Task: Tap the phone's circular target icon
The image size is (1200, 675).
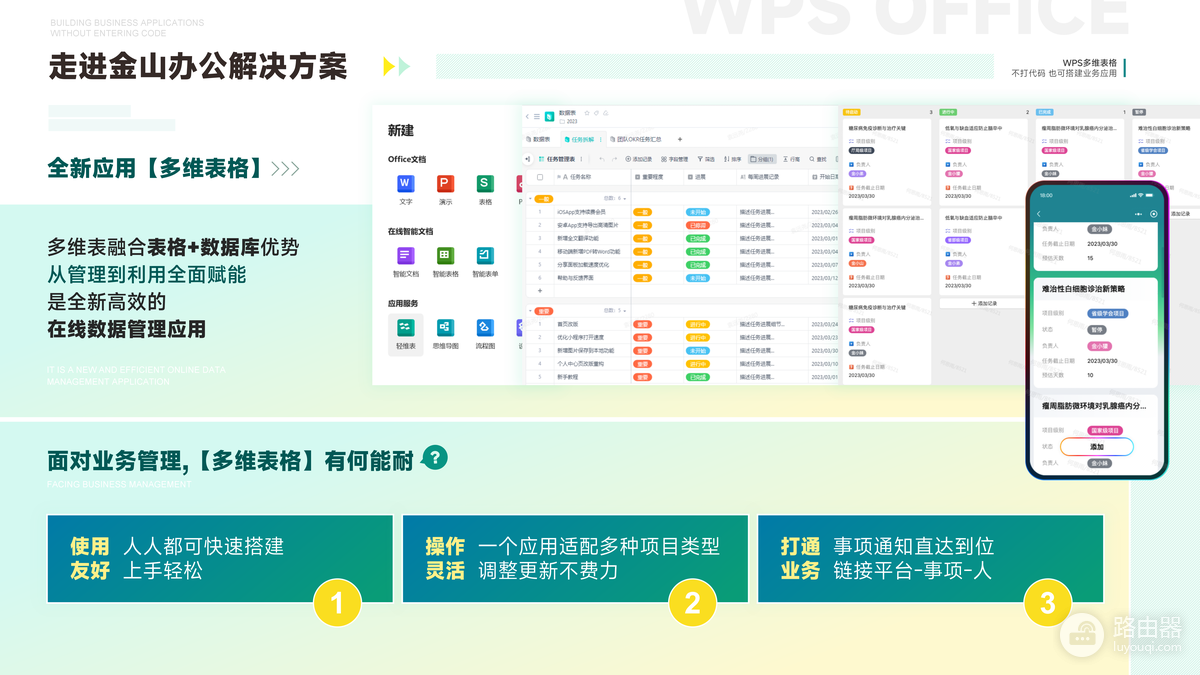Action: tap(1154, 214)
